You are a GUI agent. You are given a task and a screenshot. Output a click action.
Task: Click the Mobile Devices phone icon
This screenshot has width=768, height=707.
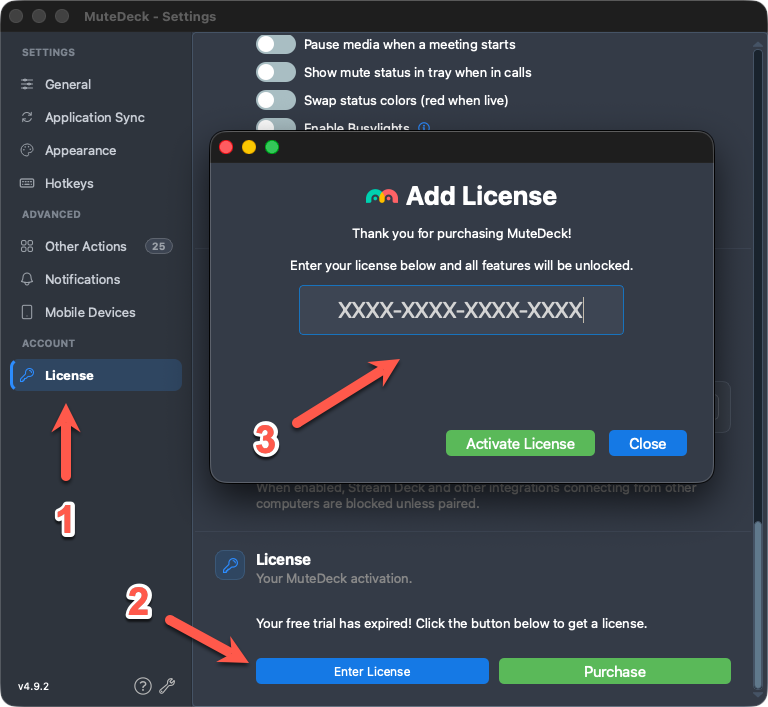point(27,312)
